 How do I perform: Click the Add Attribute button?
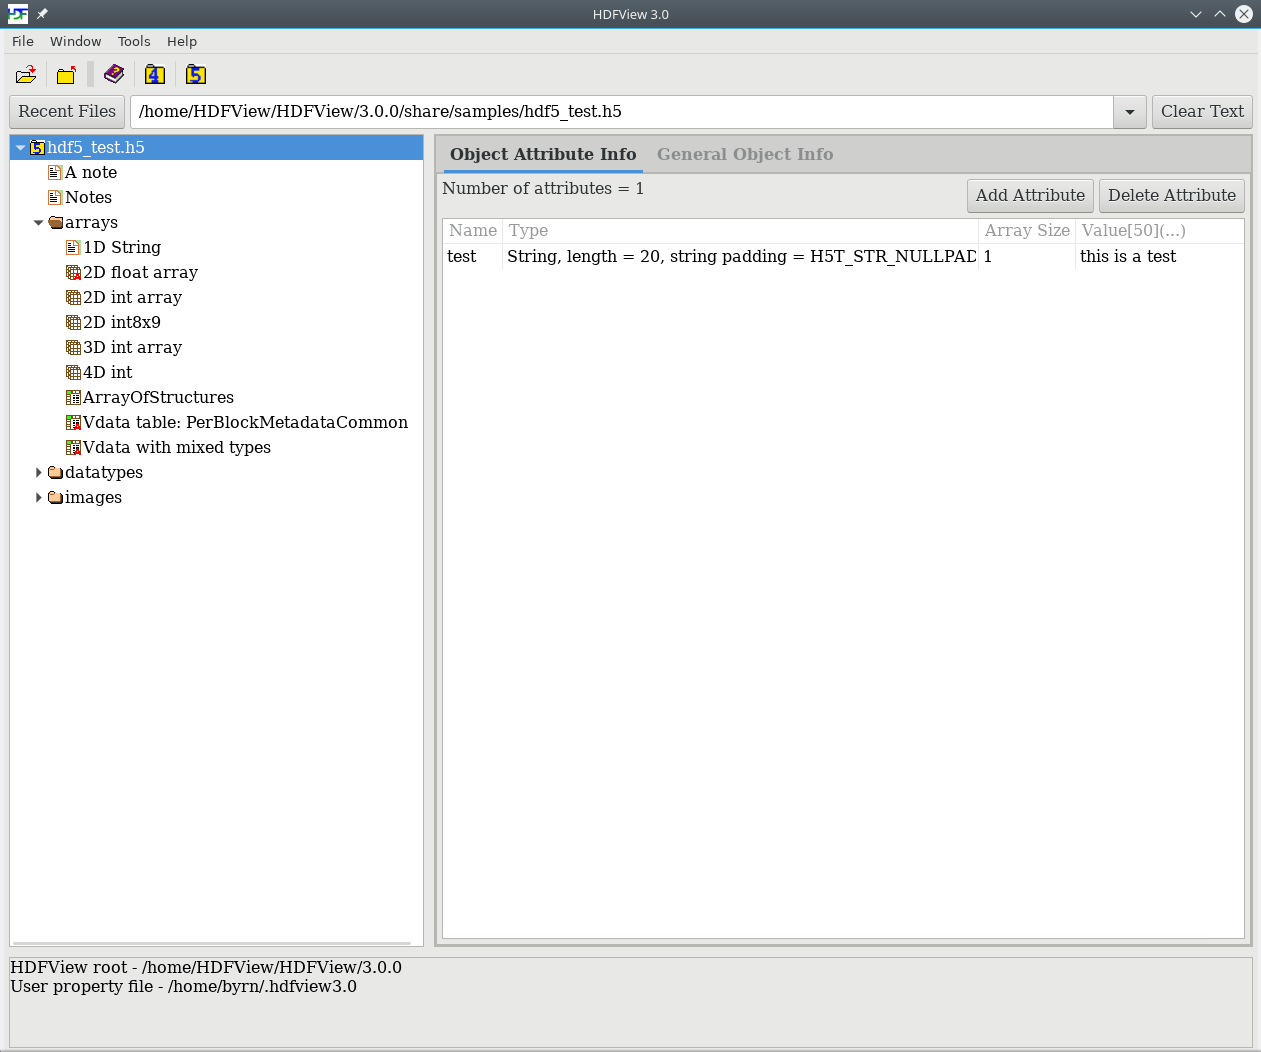1030,195
